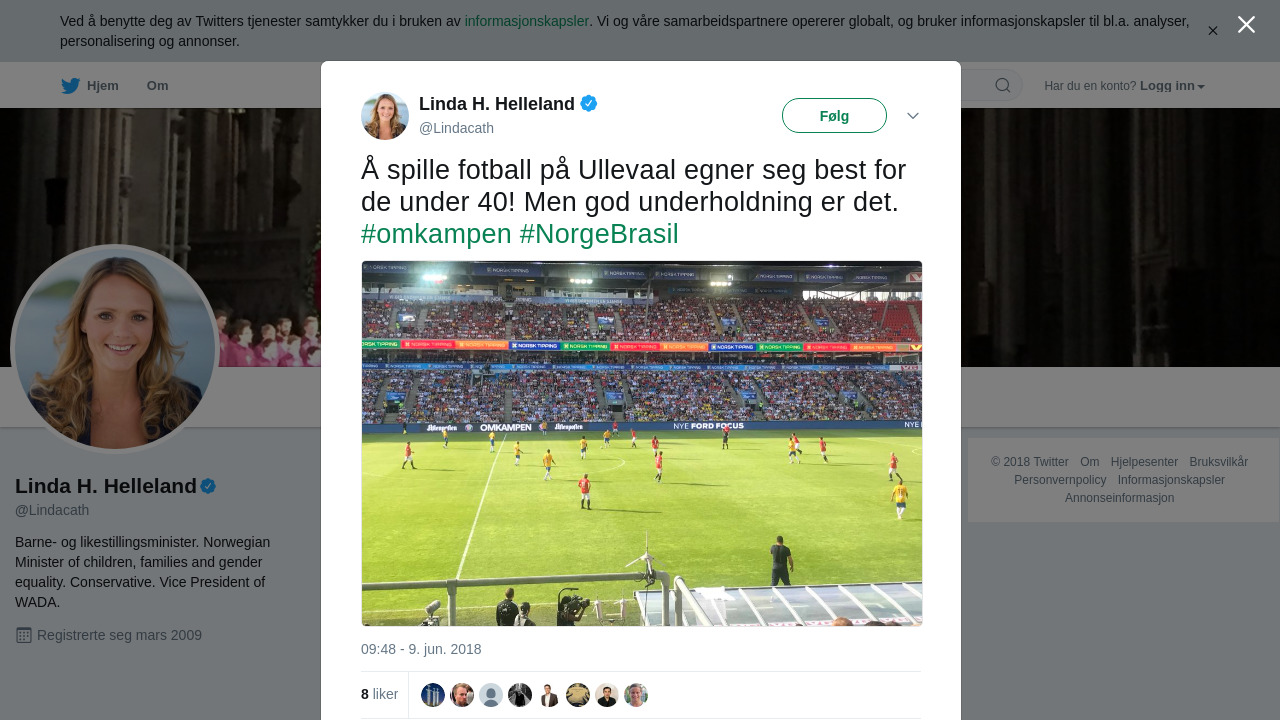
Task: Open the 8 liker count
Action: pyautogui.click(x=379, y=694)
